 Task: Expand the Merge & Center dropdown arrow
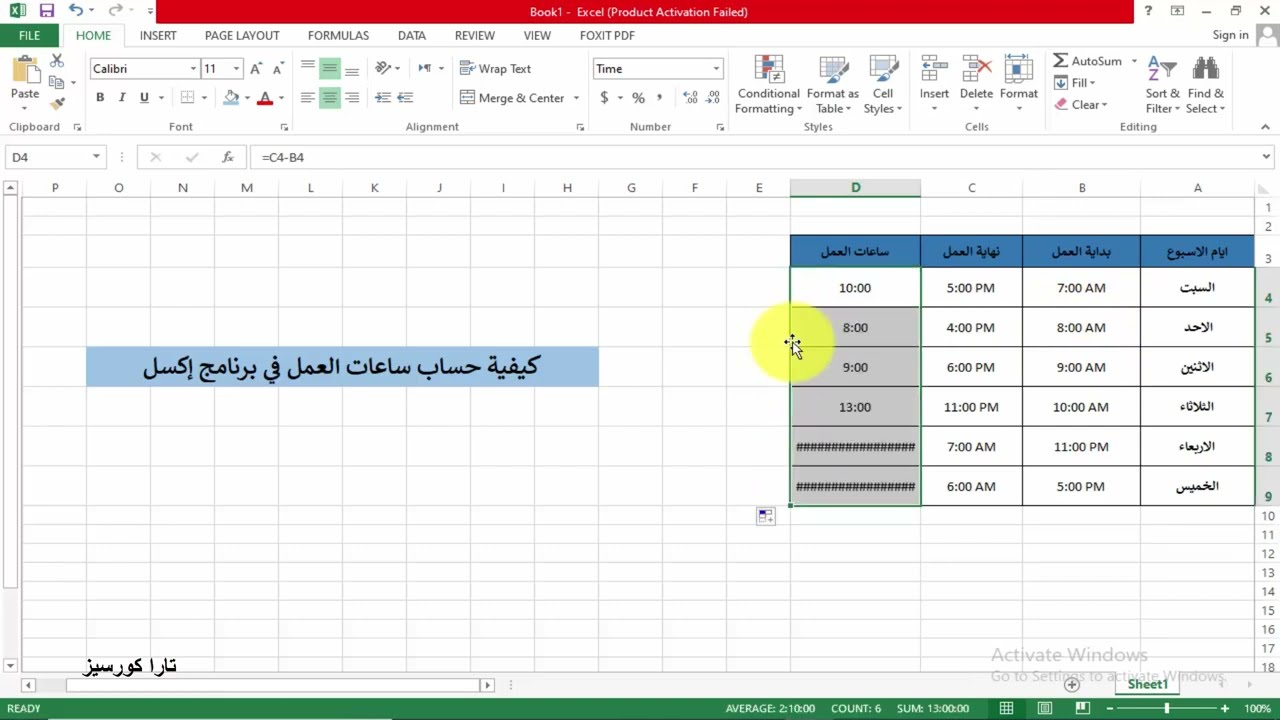(x=576, y=98)
